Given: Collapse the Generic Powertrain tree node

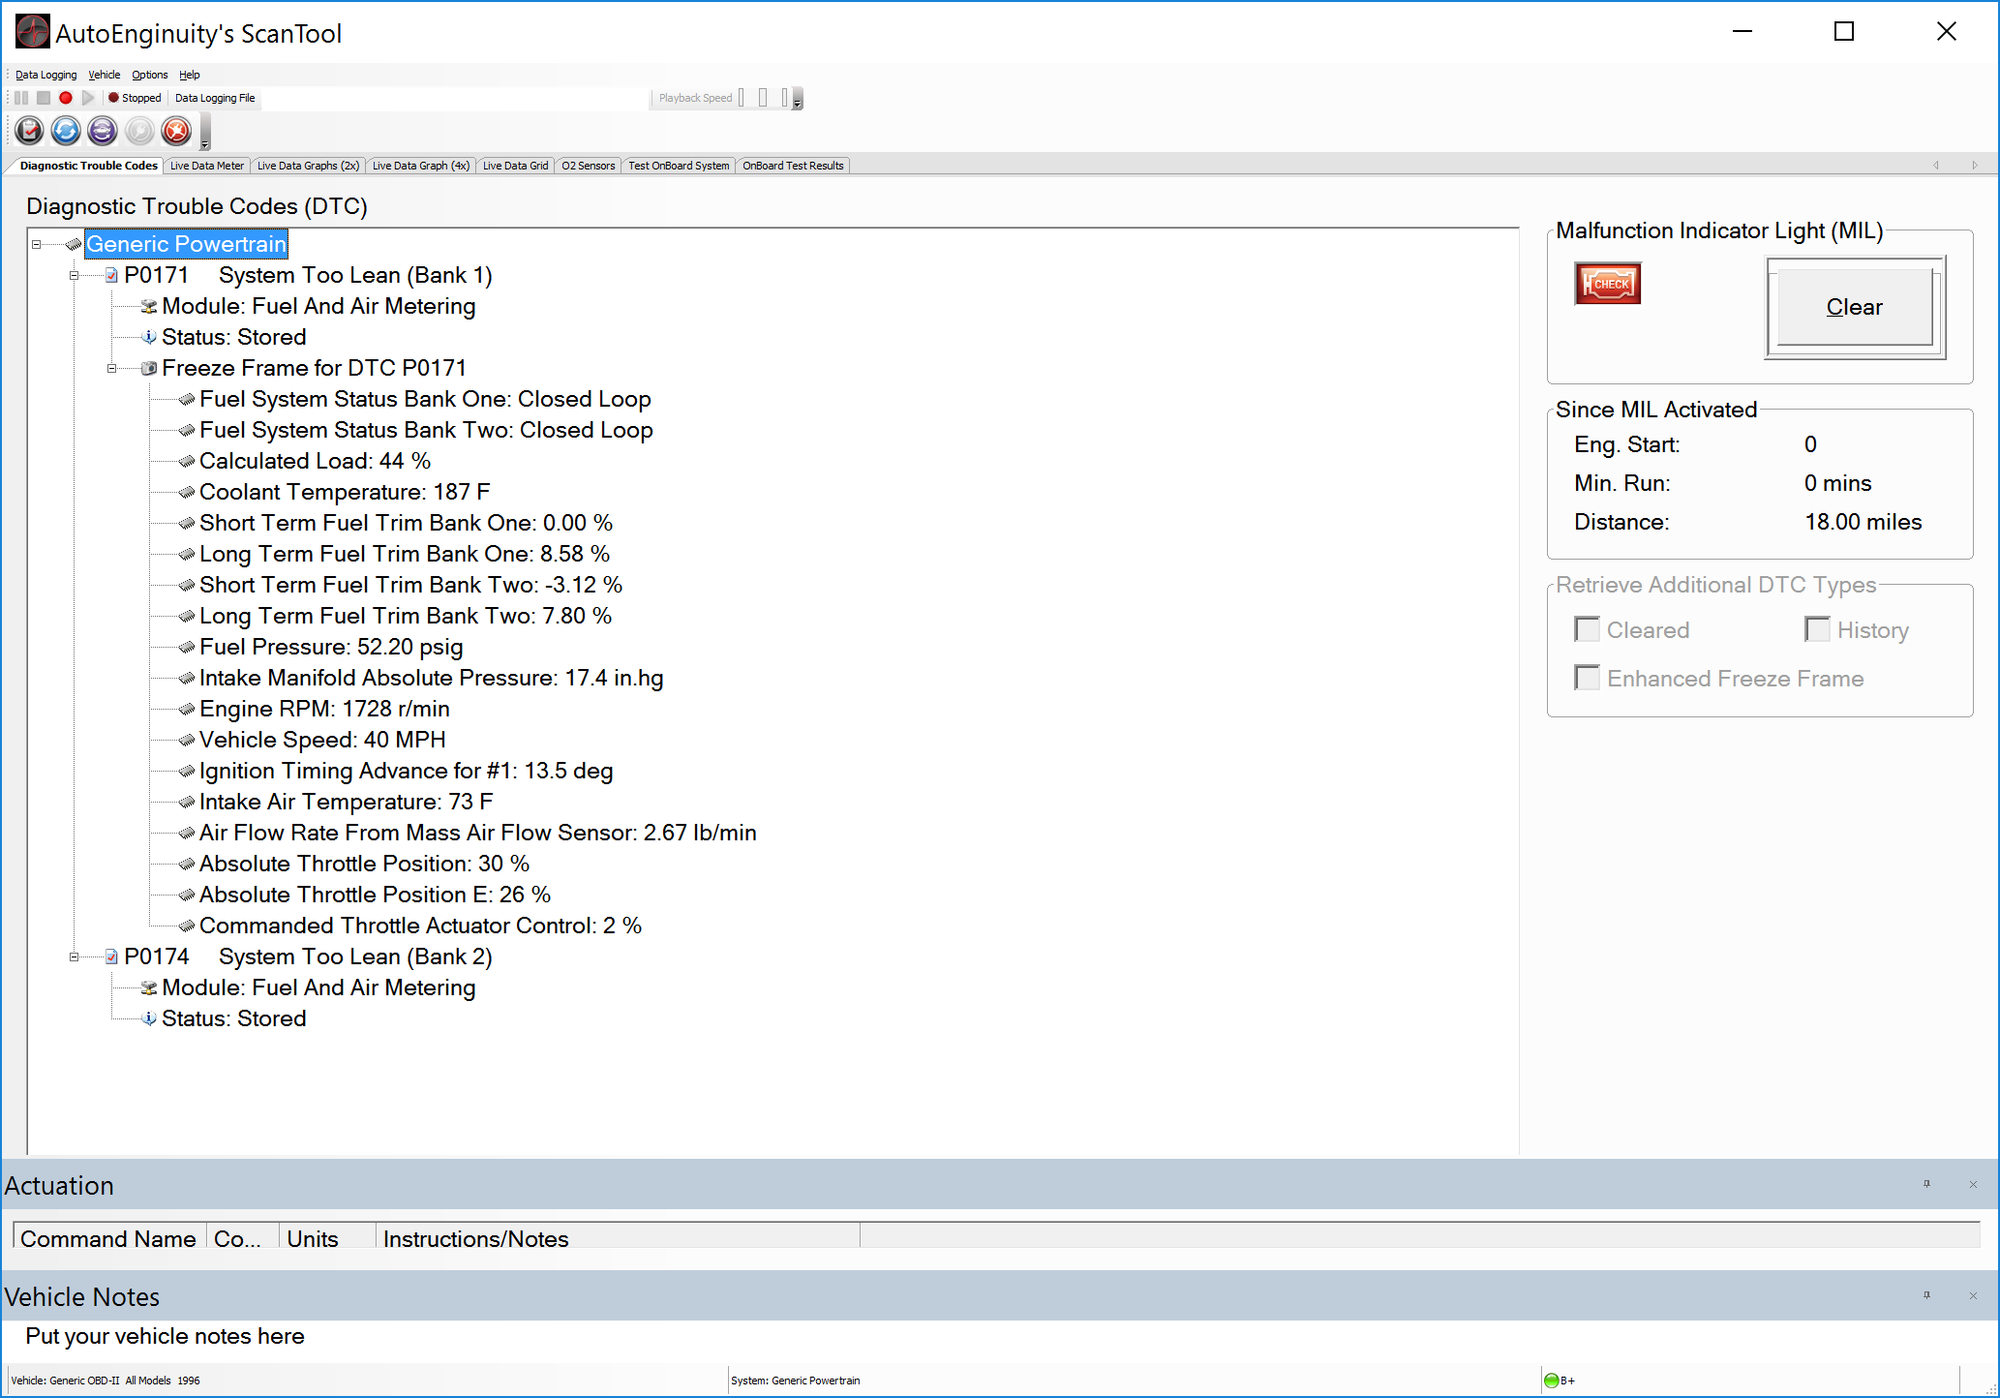Looking at the screenshot, I should pyautogui.click(x=37, y=245).
